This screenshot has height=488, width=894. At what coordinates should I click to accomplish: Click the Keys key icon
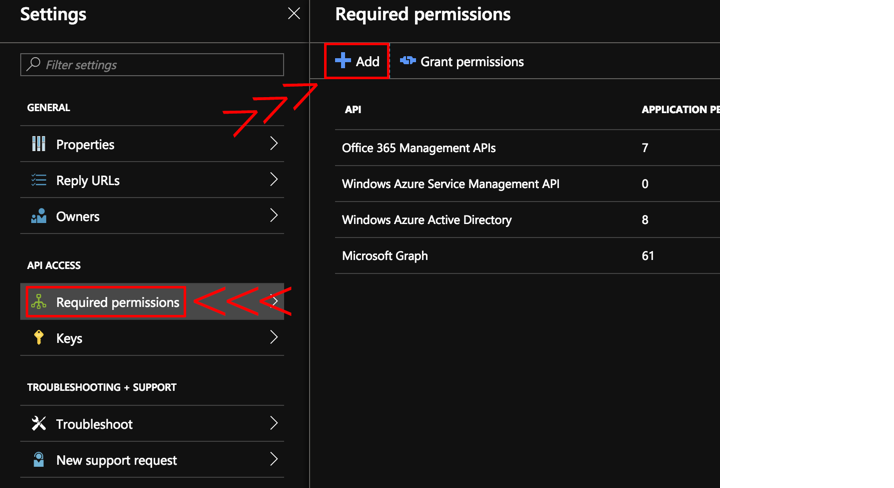[39, 337]
